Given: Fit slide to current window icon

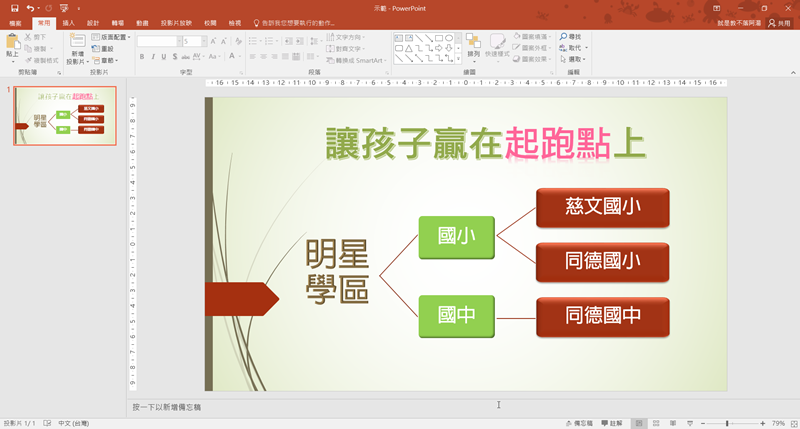Looking at the screenshot, I should (x=794, y=423).
